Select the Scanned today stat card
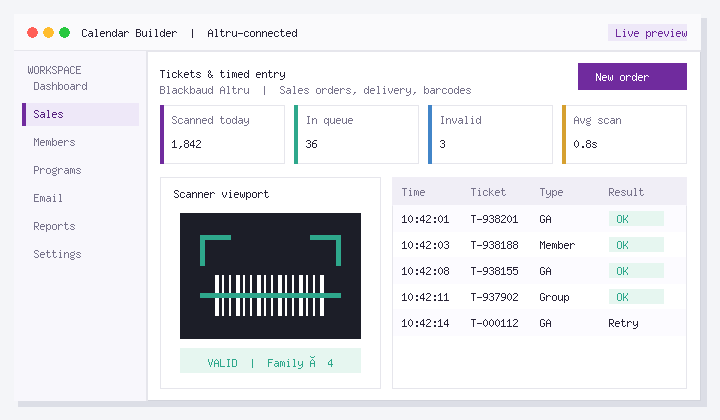 222,134
